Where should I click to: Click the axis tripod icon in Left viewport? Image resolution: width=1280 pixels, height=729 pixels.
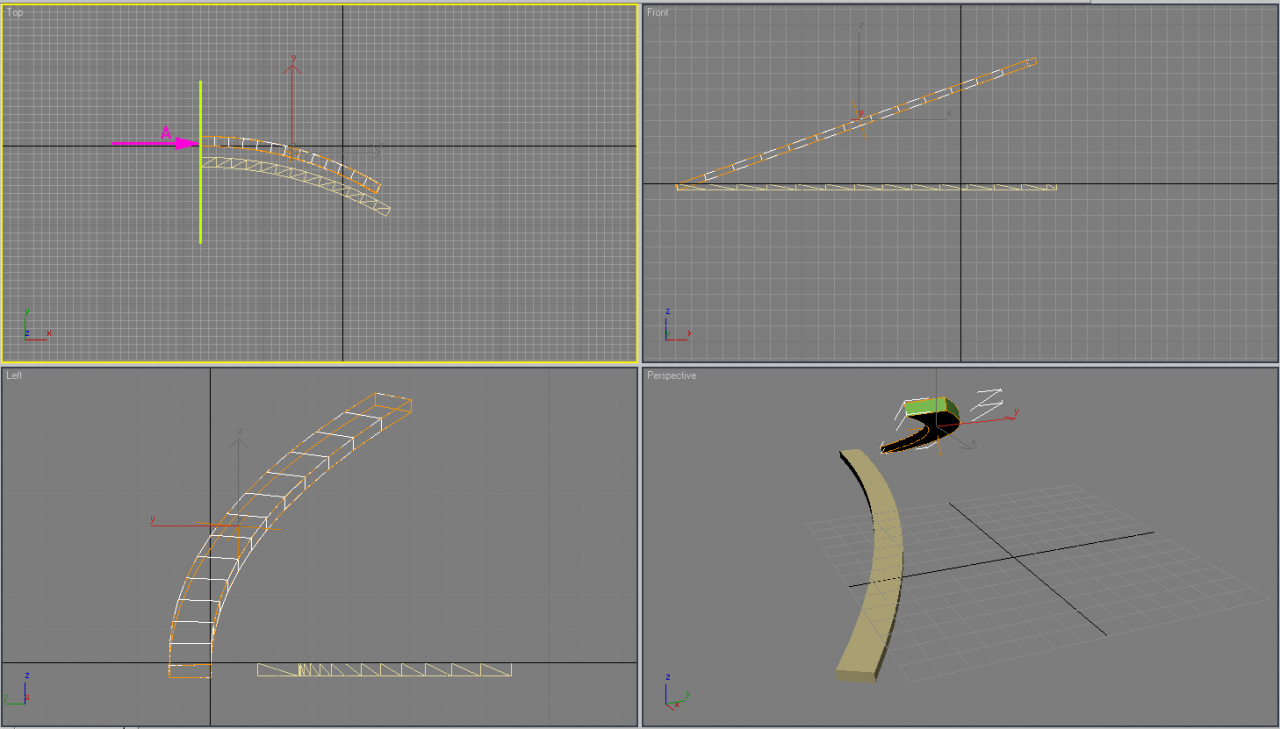(x=16, y=690)
